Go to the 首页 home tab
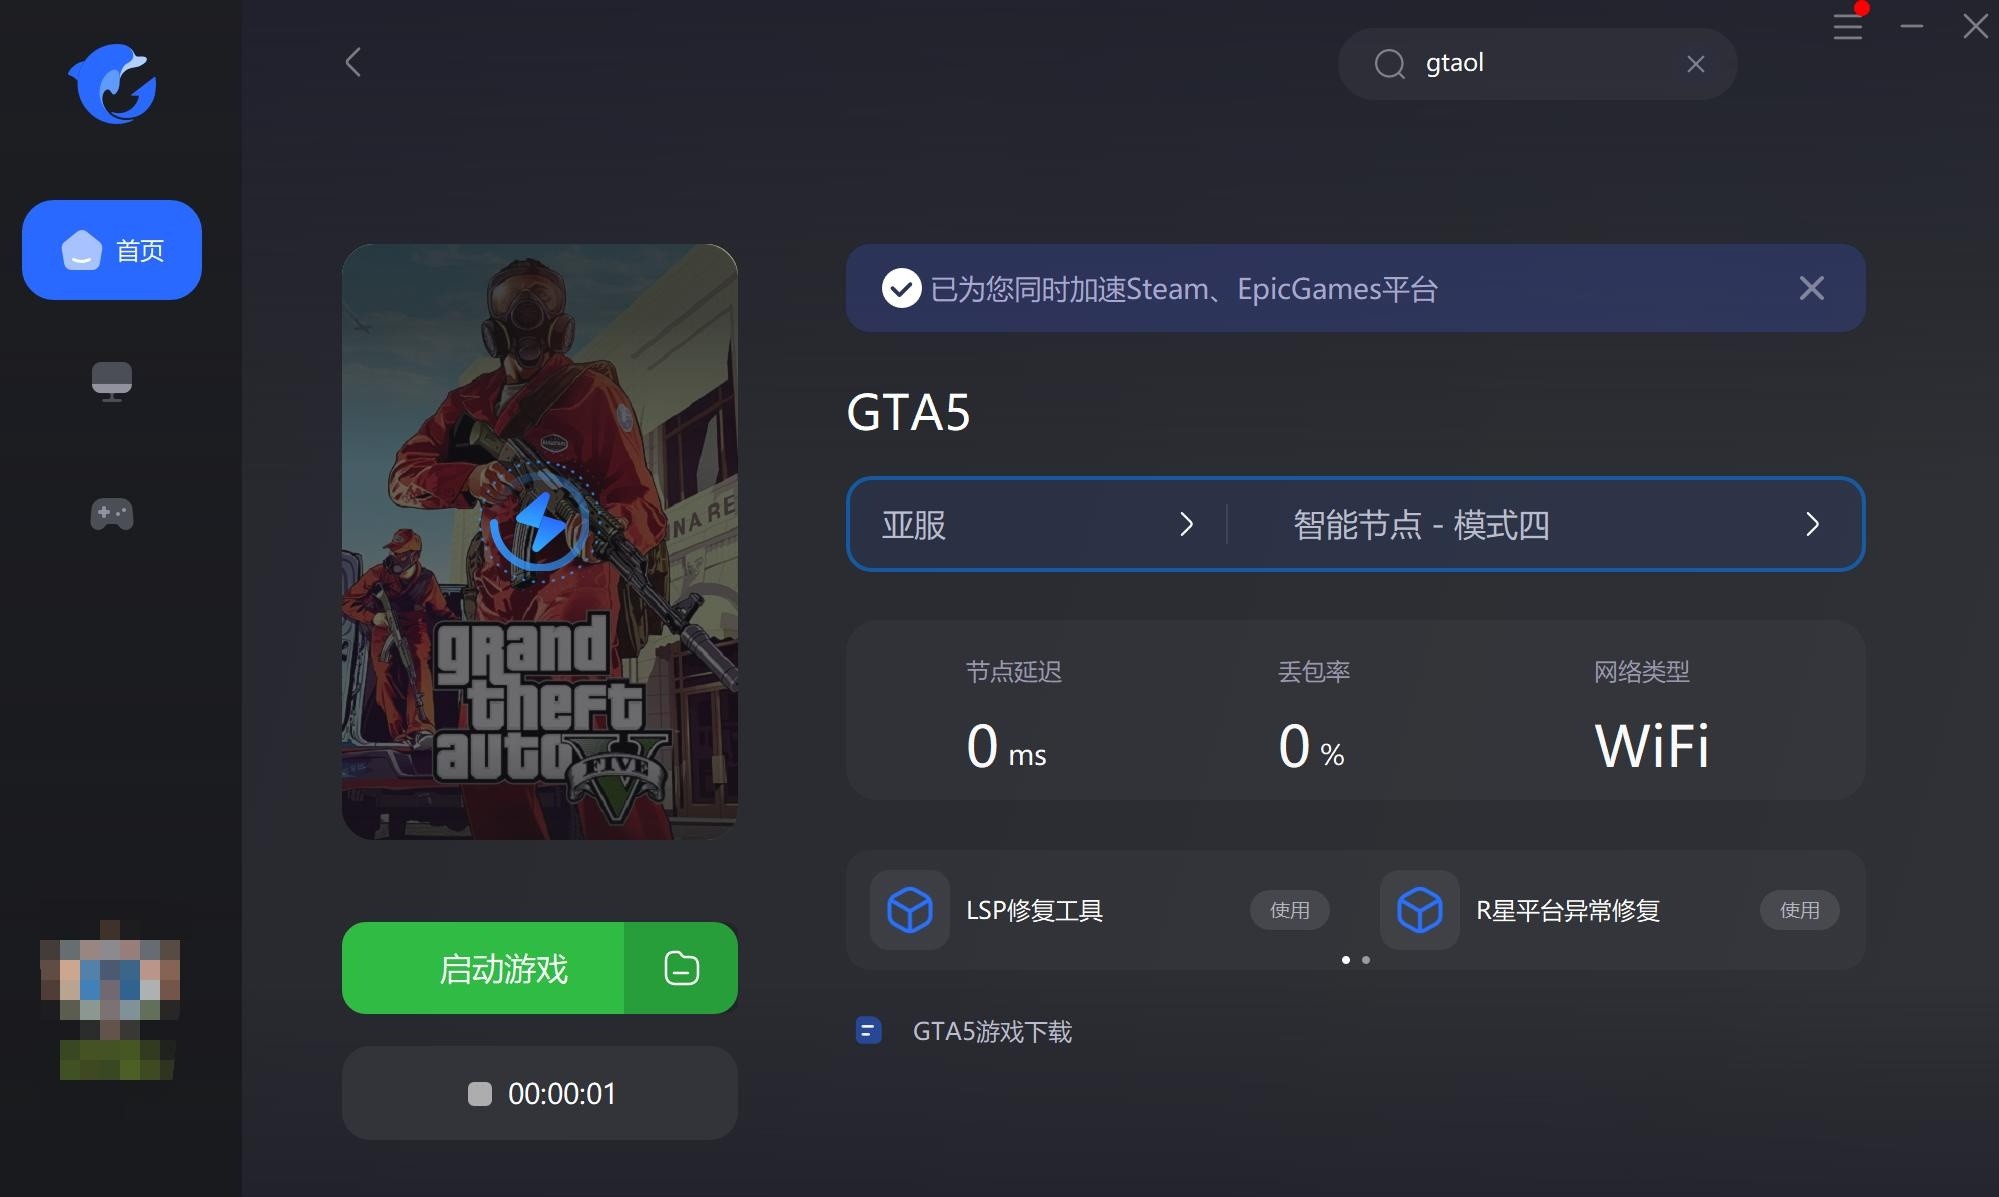 [112, 250]
